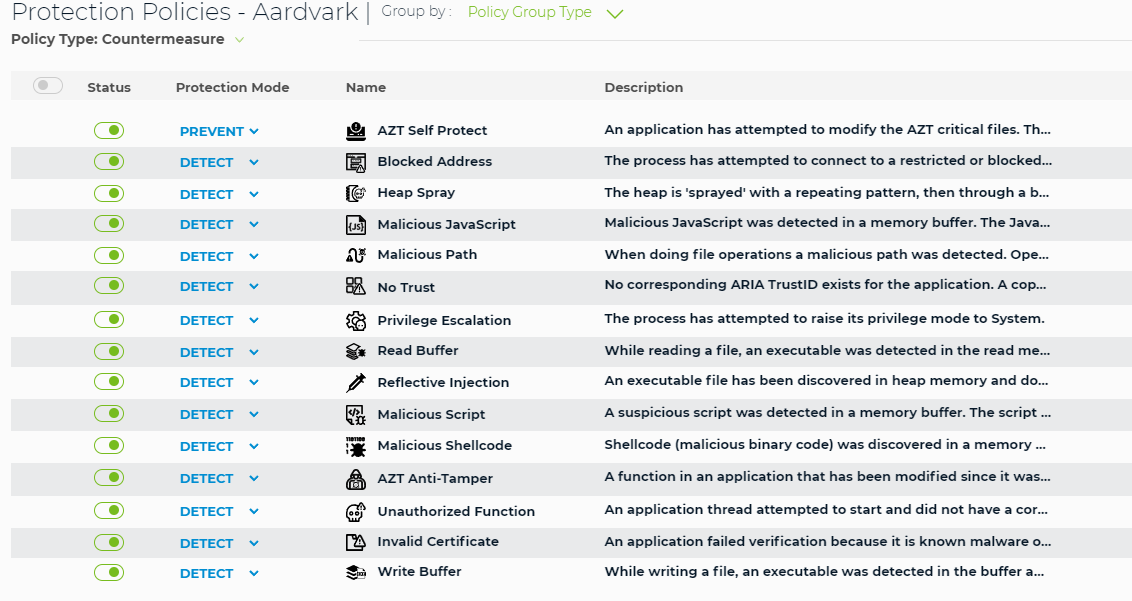Toggle Malicious JavaScript policy status
This screenshot has height=601, width=1132.
pyautogui.click(x=109, y=224)
